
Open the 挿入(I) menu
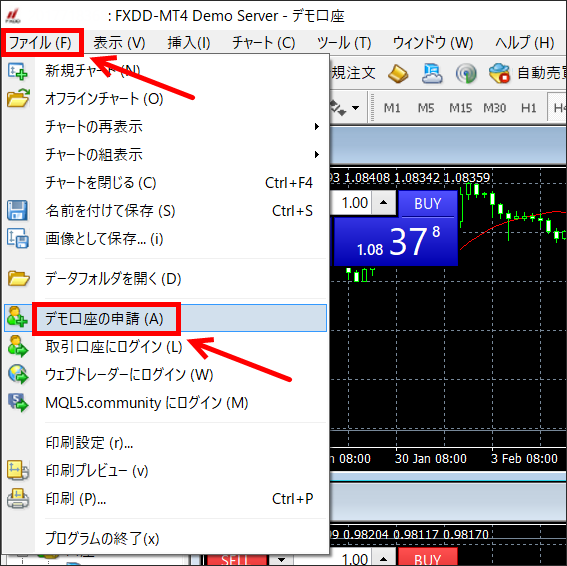click(189, 43)
